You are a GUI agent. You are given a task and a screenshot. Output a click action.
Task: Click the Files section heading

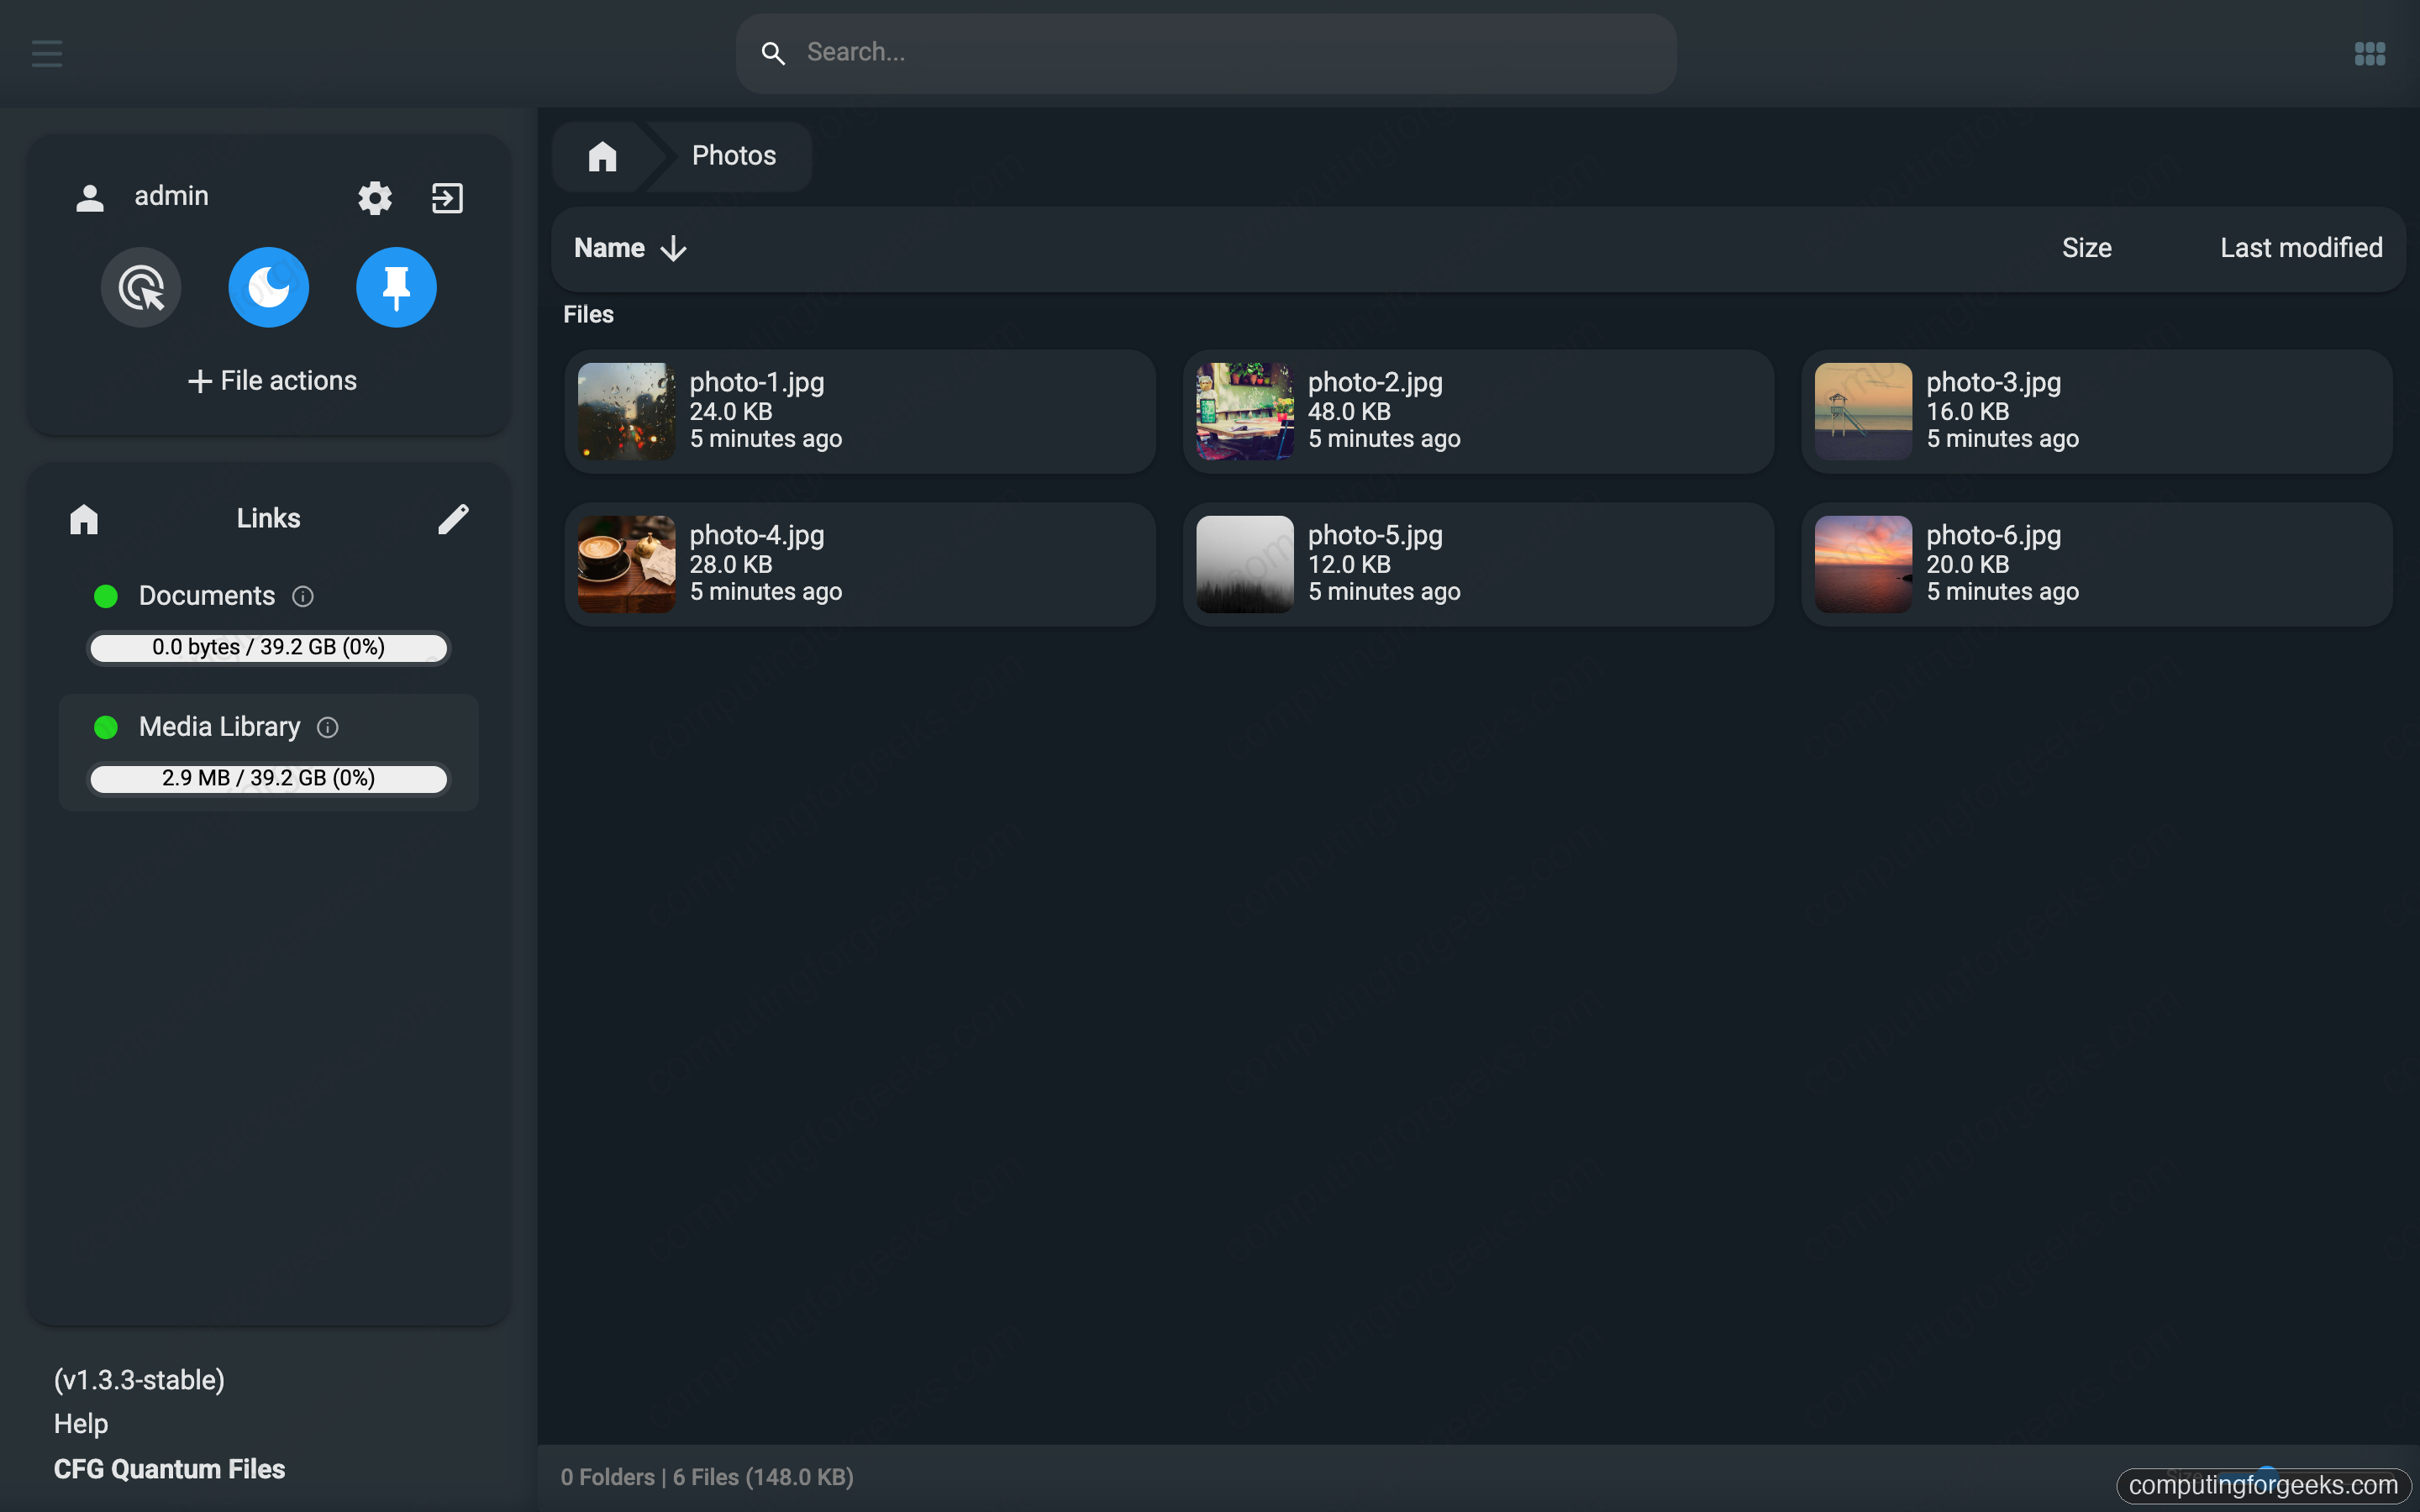[588, 315]
